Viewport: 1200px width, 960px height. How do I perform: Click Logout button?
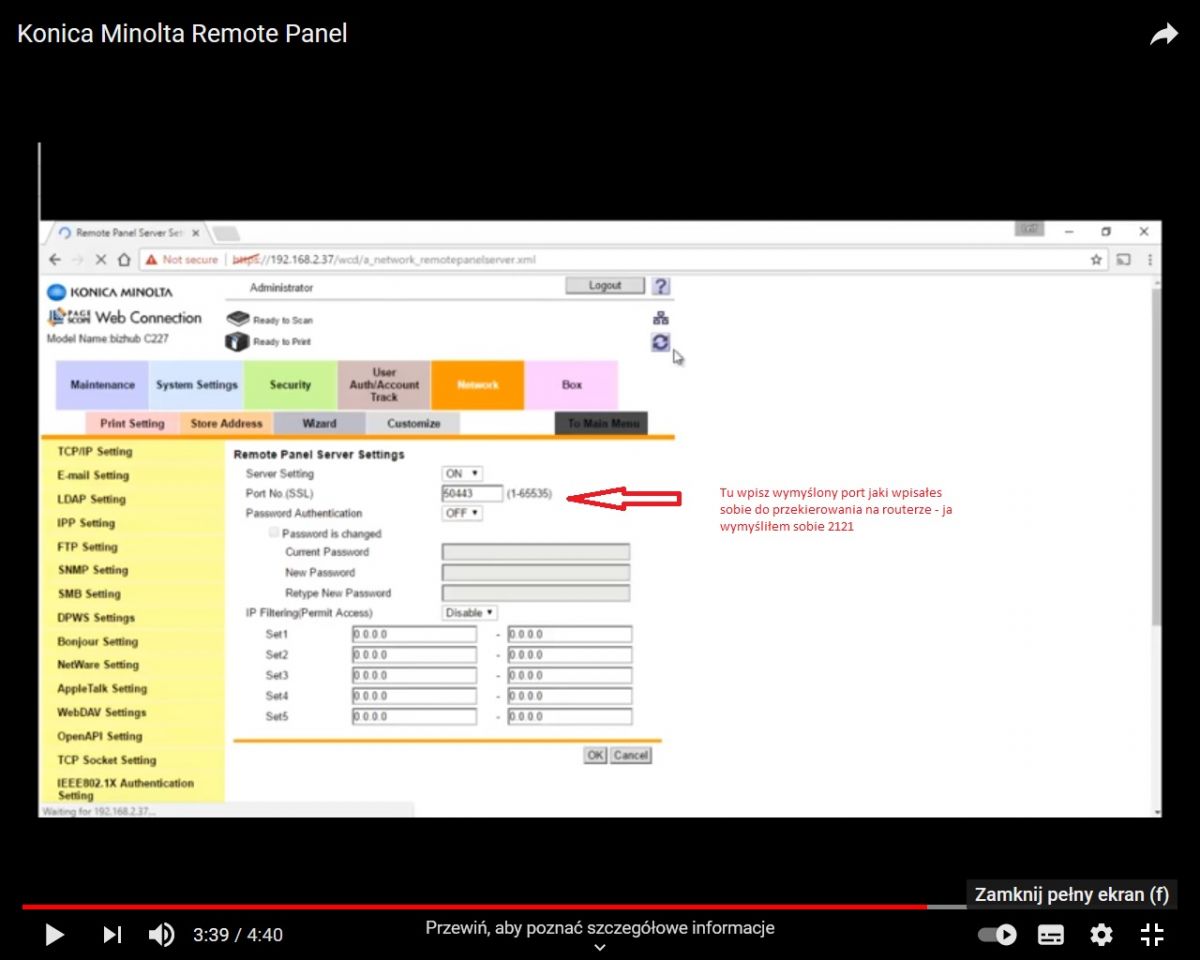click(605, 286)
